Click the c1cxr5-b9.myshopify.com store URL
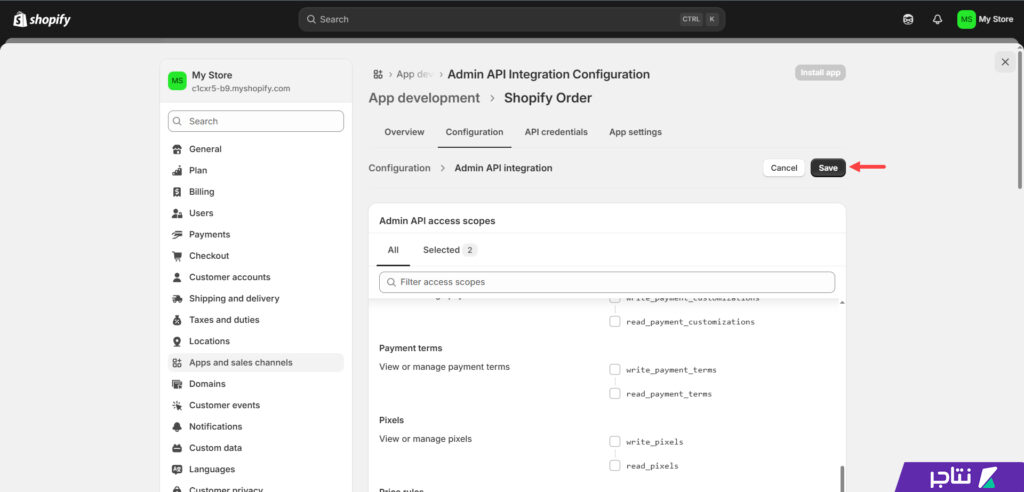 coord(241,88)
